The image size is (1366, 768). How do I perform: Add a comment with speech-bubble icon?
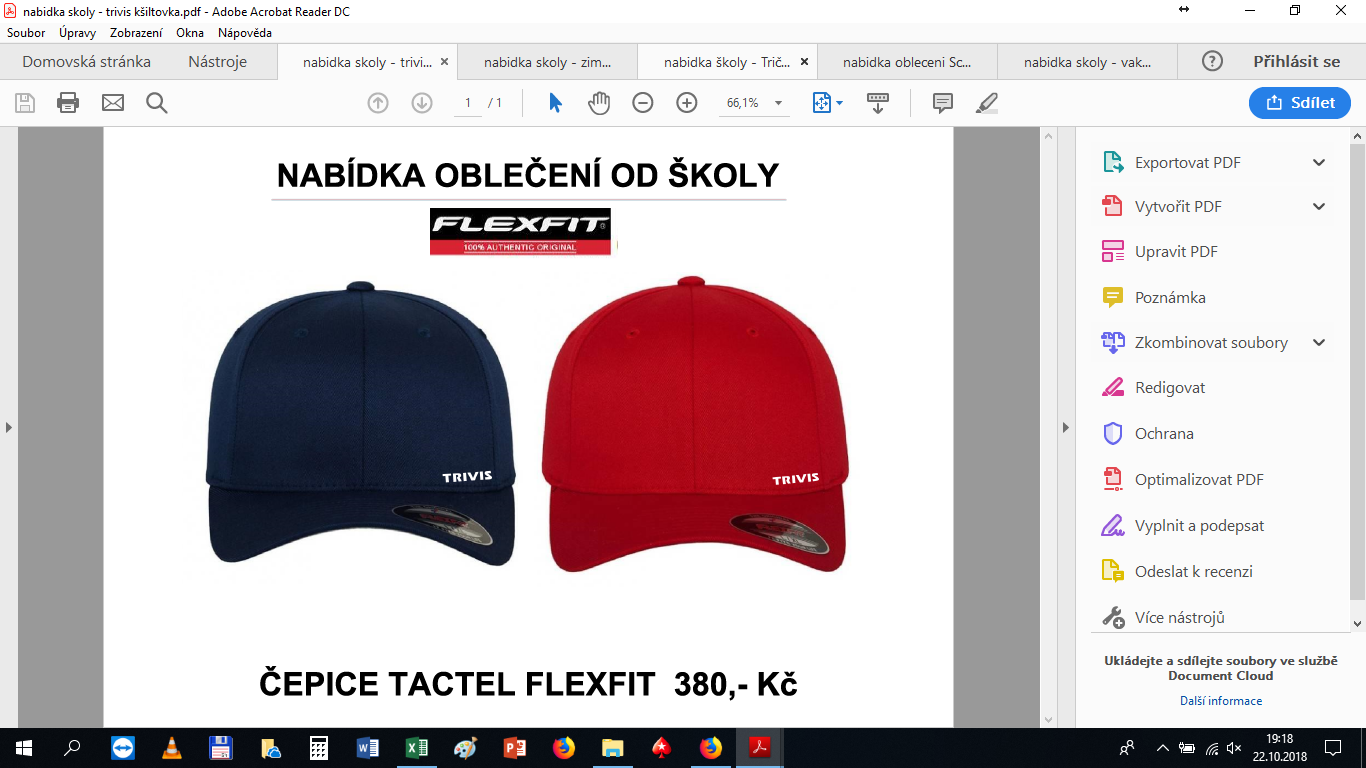(942, 103)
